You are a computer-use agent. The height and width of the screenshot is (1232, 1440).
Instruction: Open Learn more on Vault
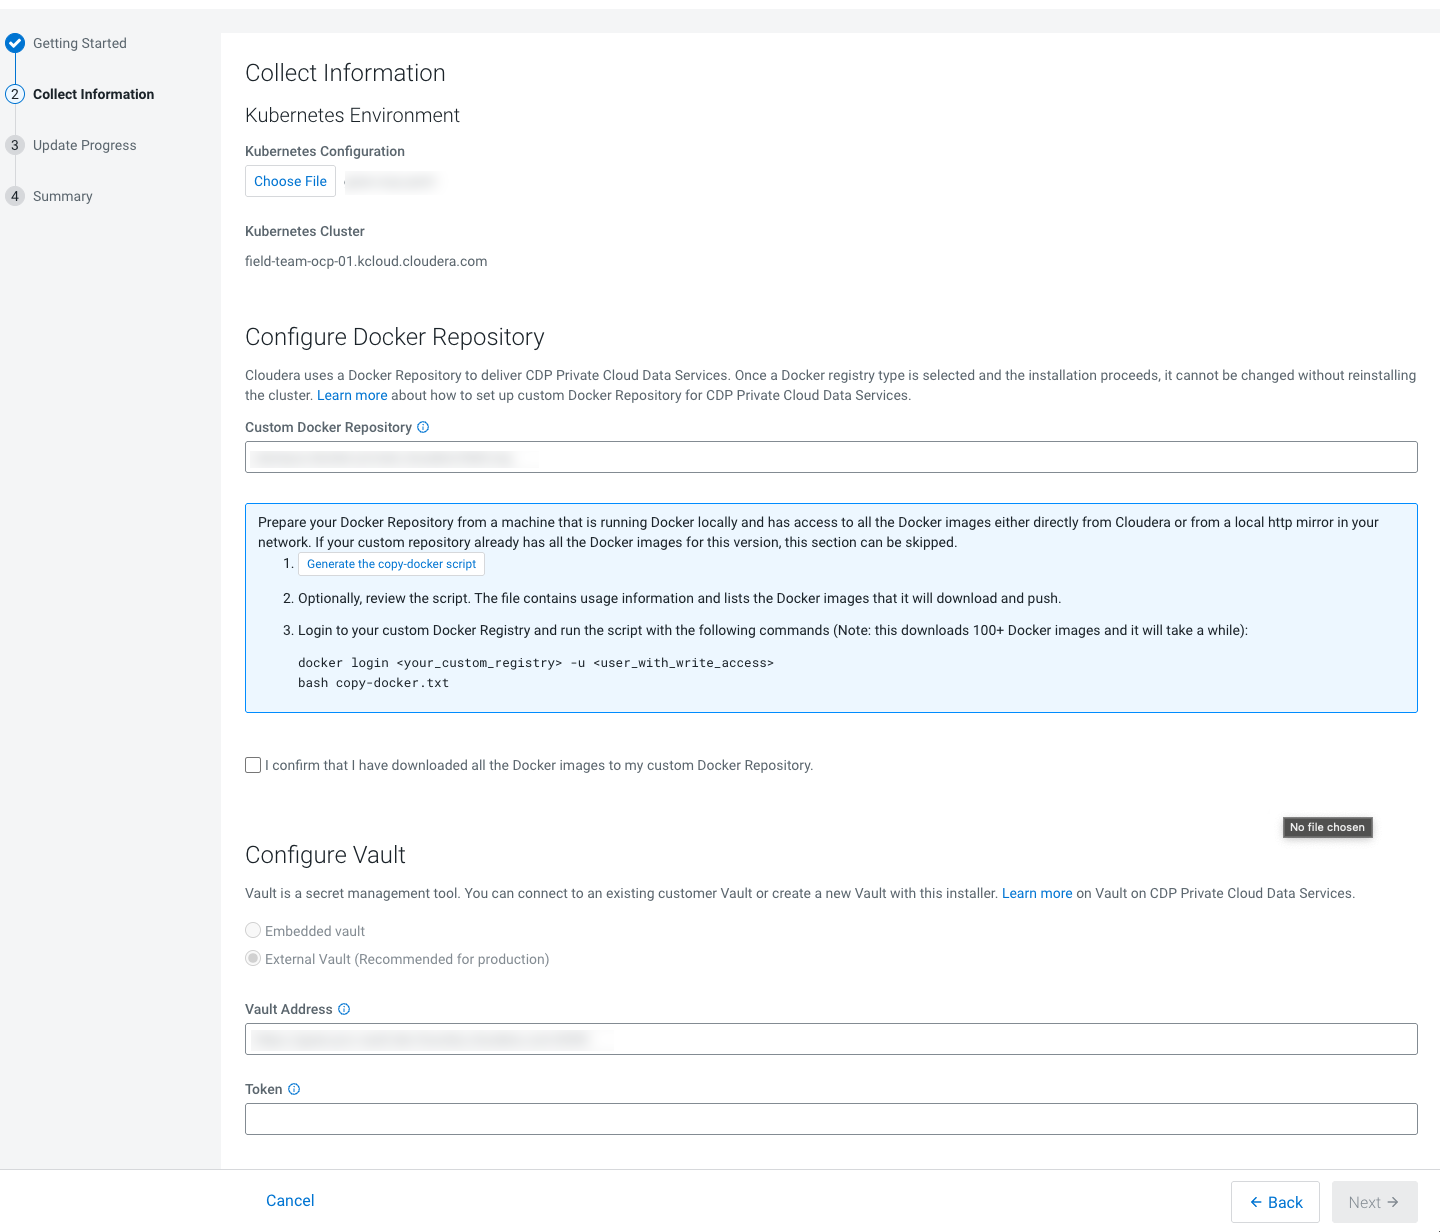pyautogui.click(x=1037, y=893)
